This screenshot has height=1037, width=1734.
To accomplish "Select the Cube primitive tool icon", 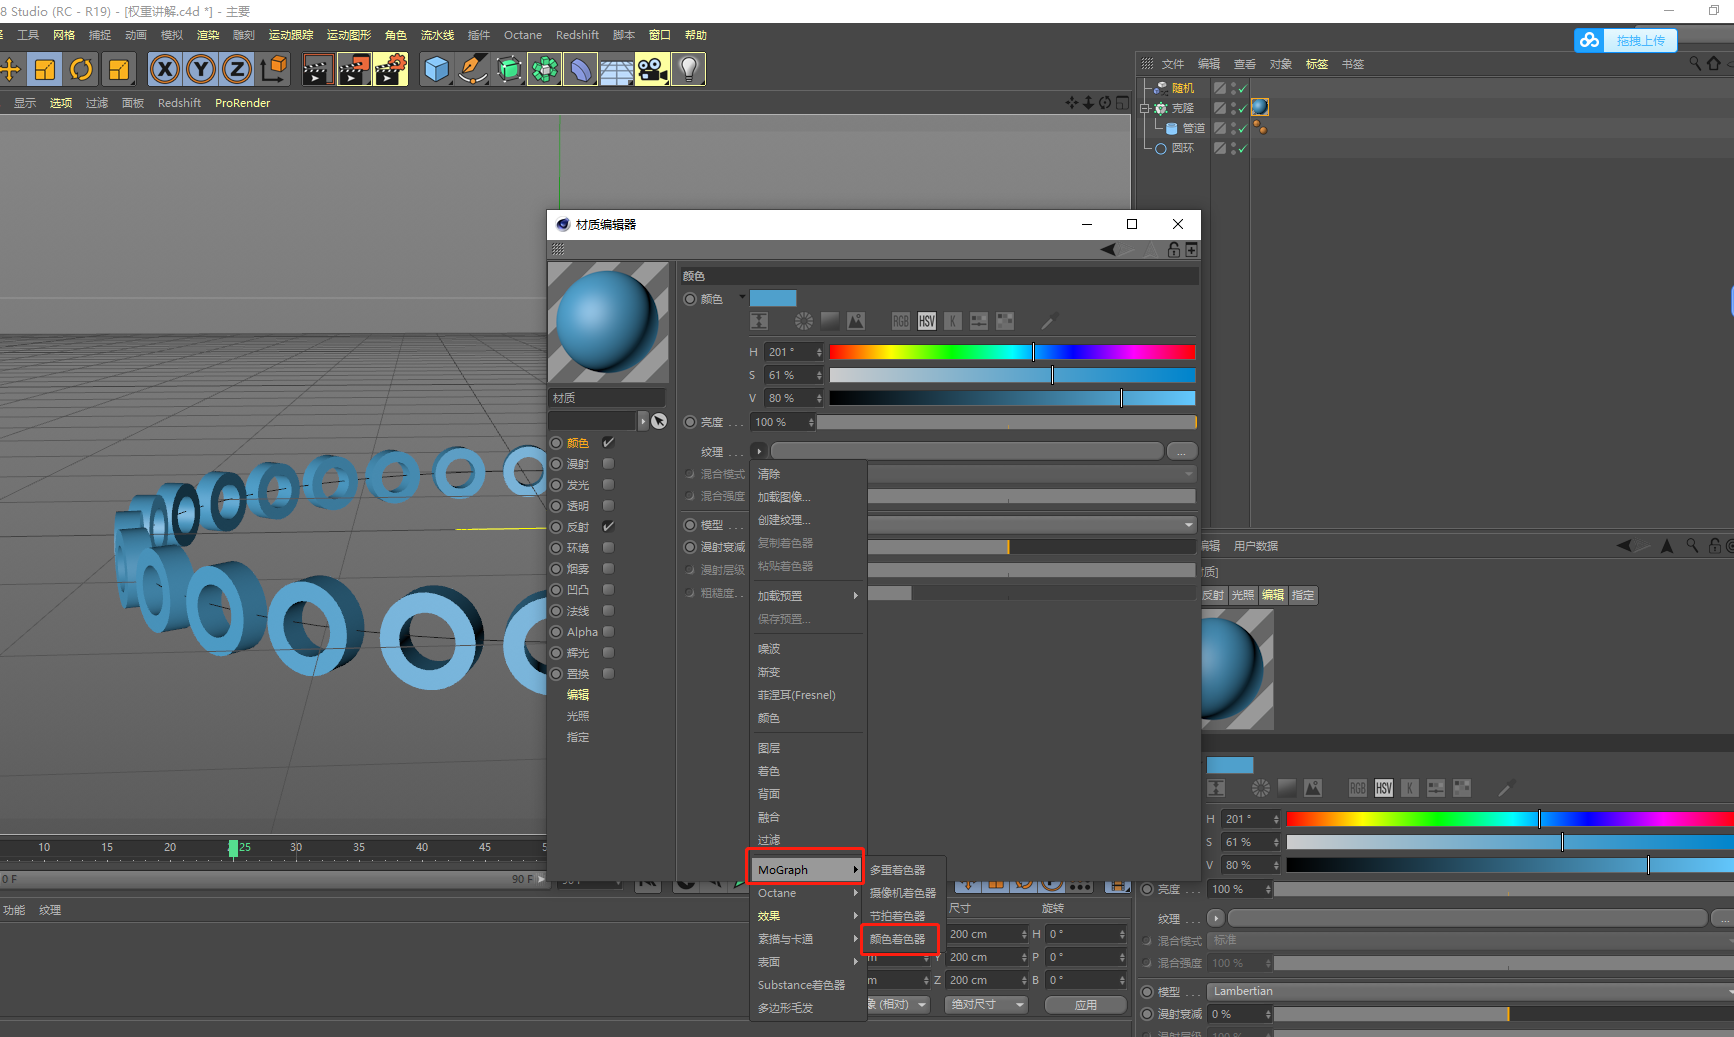I will pyautogui.click(x=436, y=69).
